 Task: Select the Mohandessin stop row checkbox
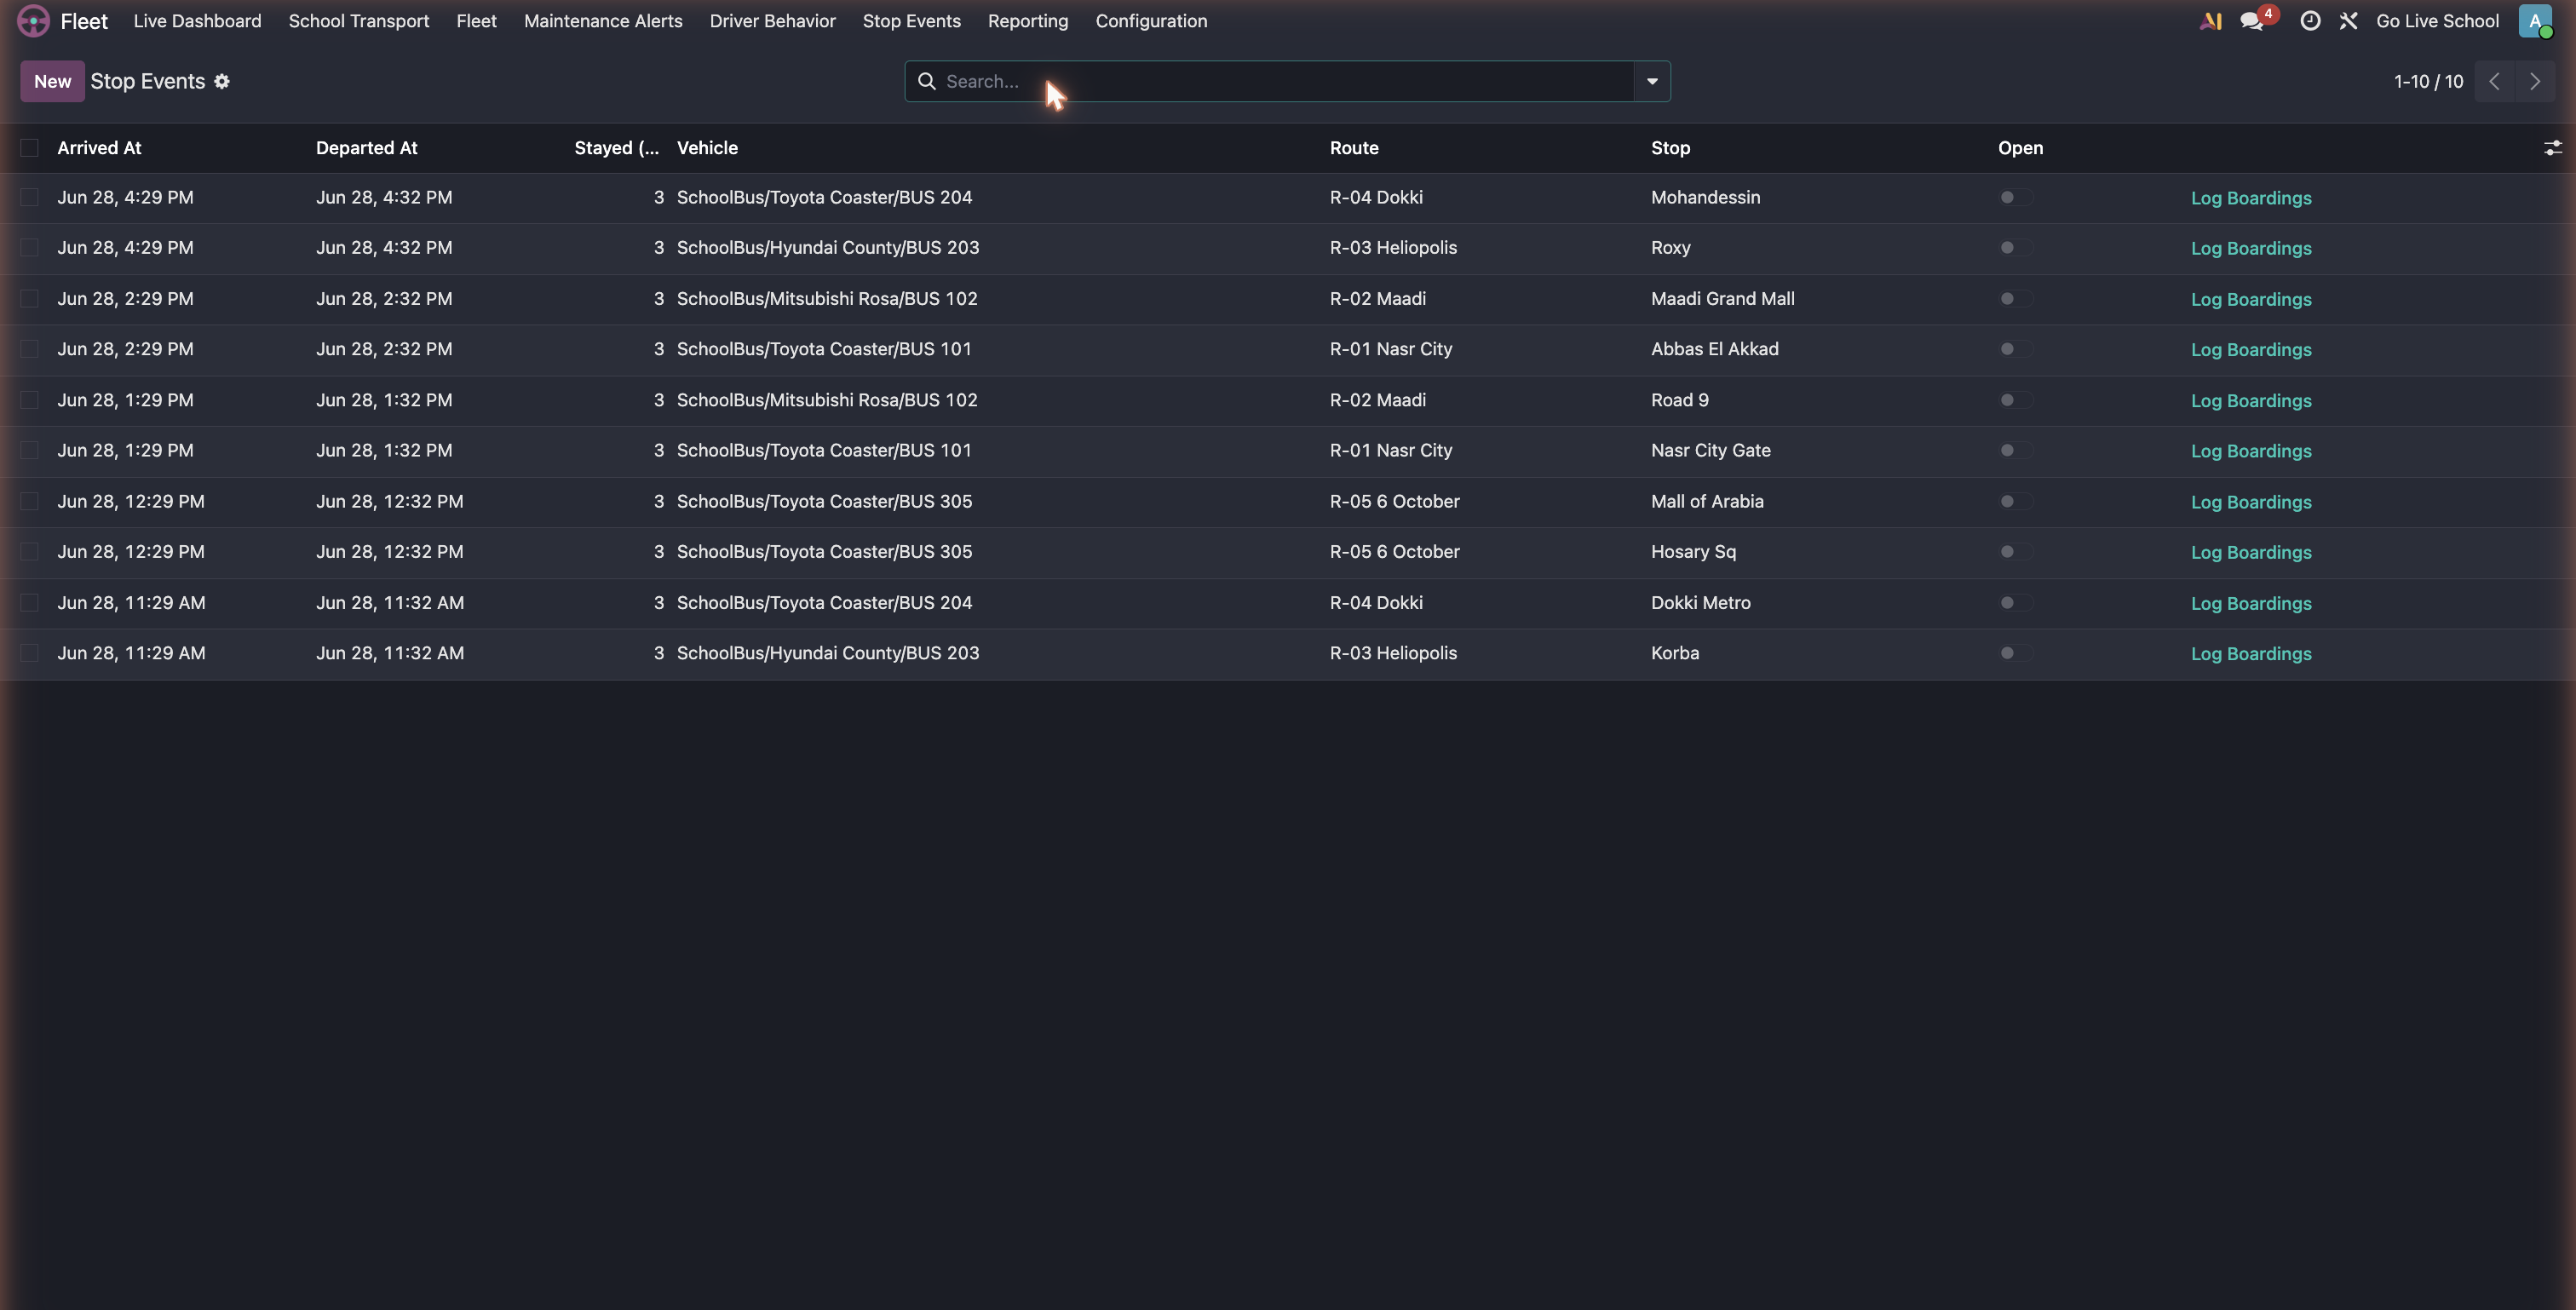[x=29, y=197]
